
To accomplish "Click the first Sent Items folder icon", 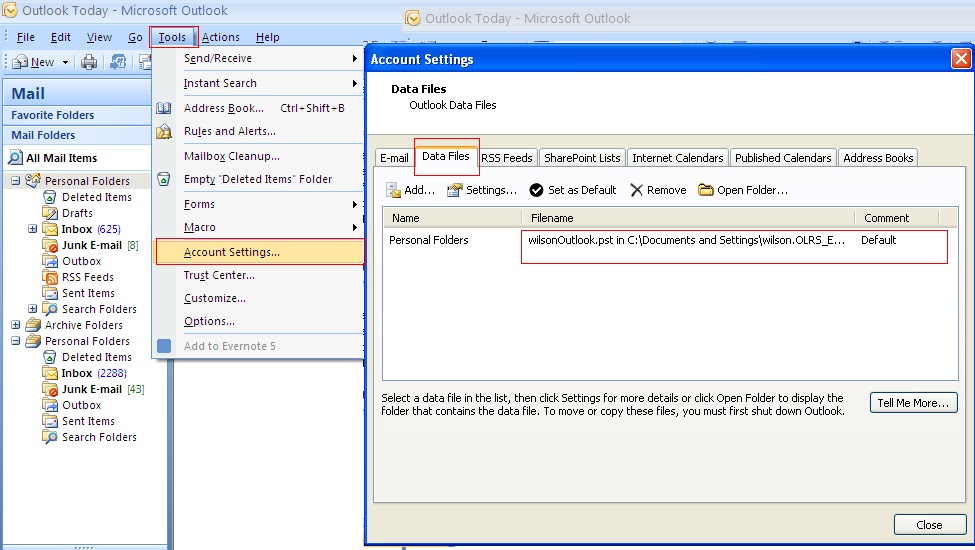I will click(50, 293).
